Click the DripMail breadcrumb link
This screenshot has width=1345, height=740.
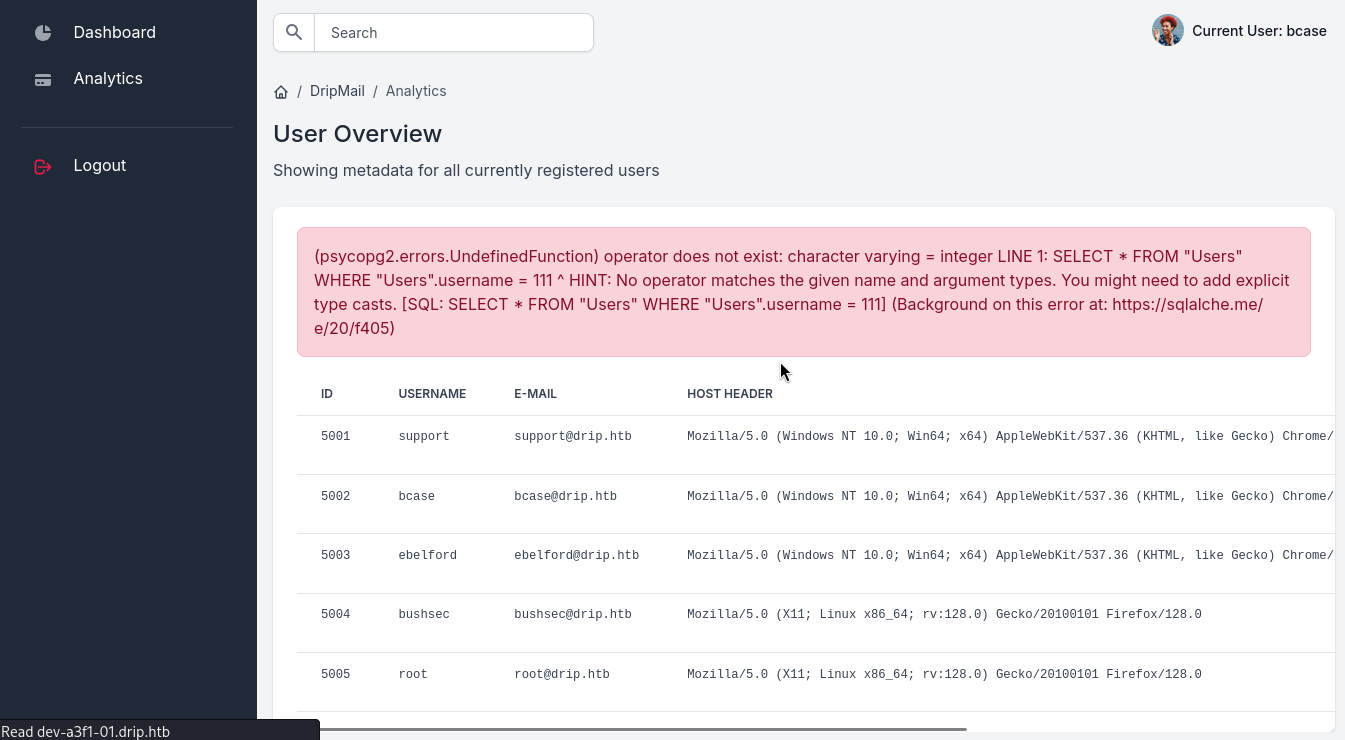(337, 91)
